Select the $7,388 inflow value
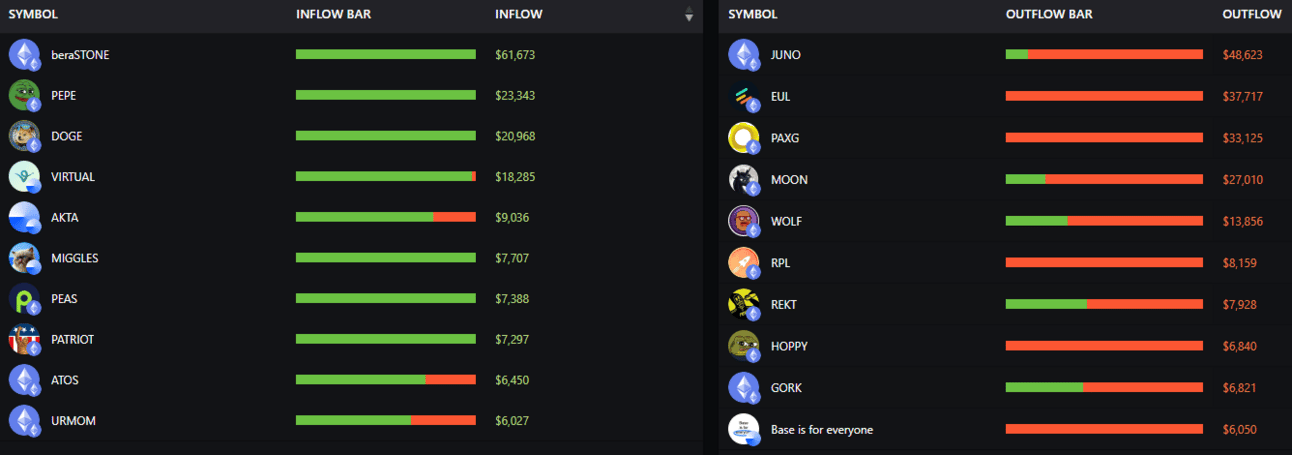 click(512, 299)
